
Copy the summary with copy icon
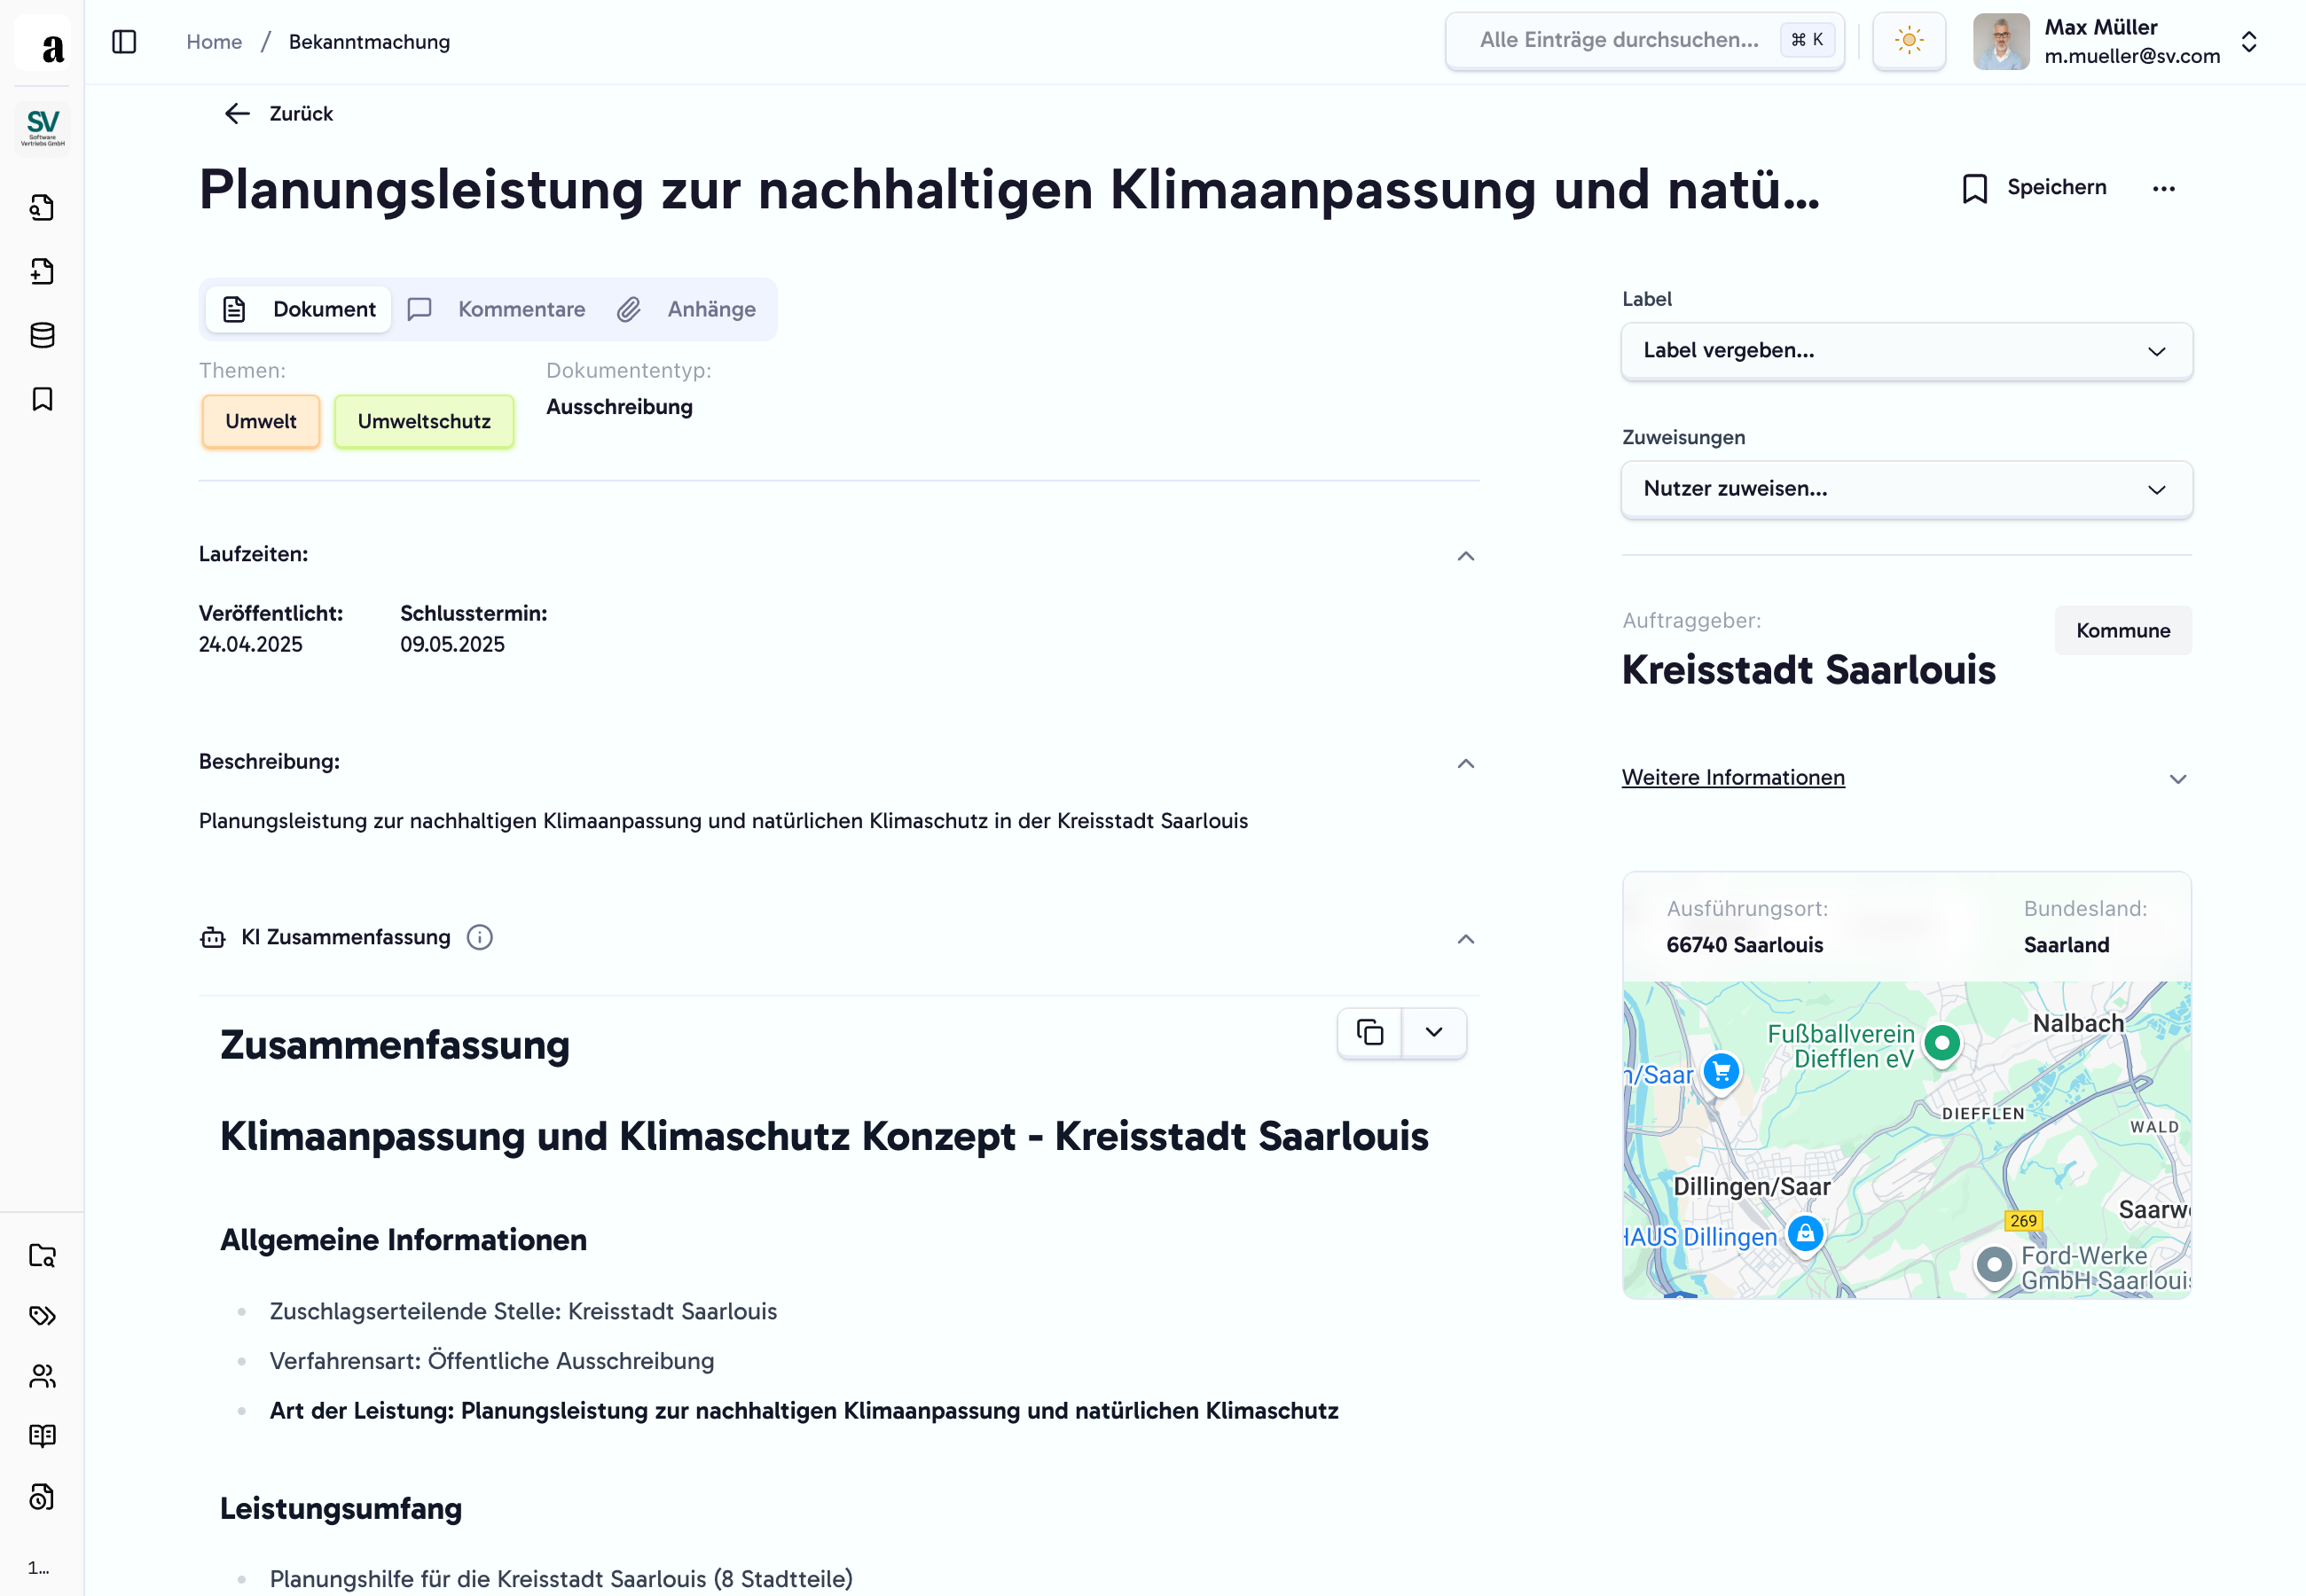[x=1369, y=1032]
